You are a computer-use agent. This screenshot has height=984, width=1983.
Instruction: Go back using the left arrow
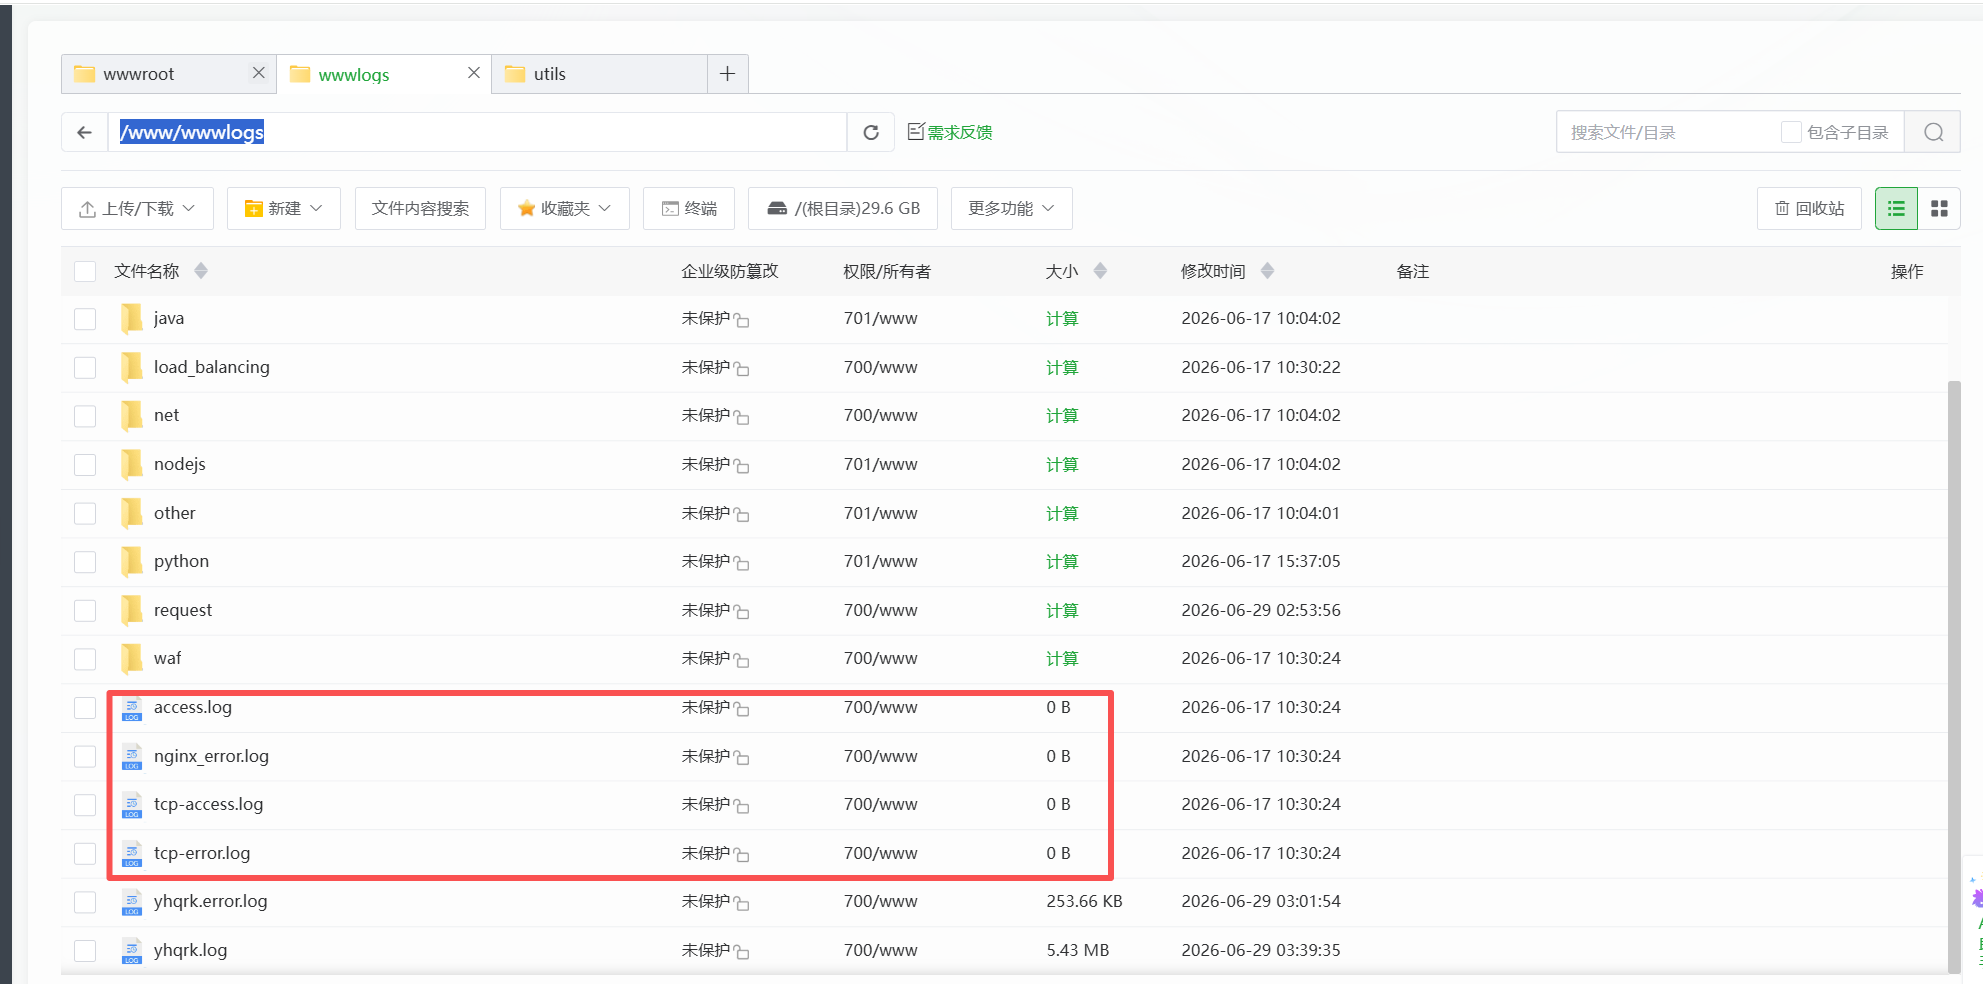(x=85, y=132)
